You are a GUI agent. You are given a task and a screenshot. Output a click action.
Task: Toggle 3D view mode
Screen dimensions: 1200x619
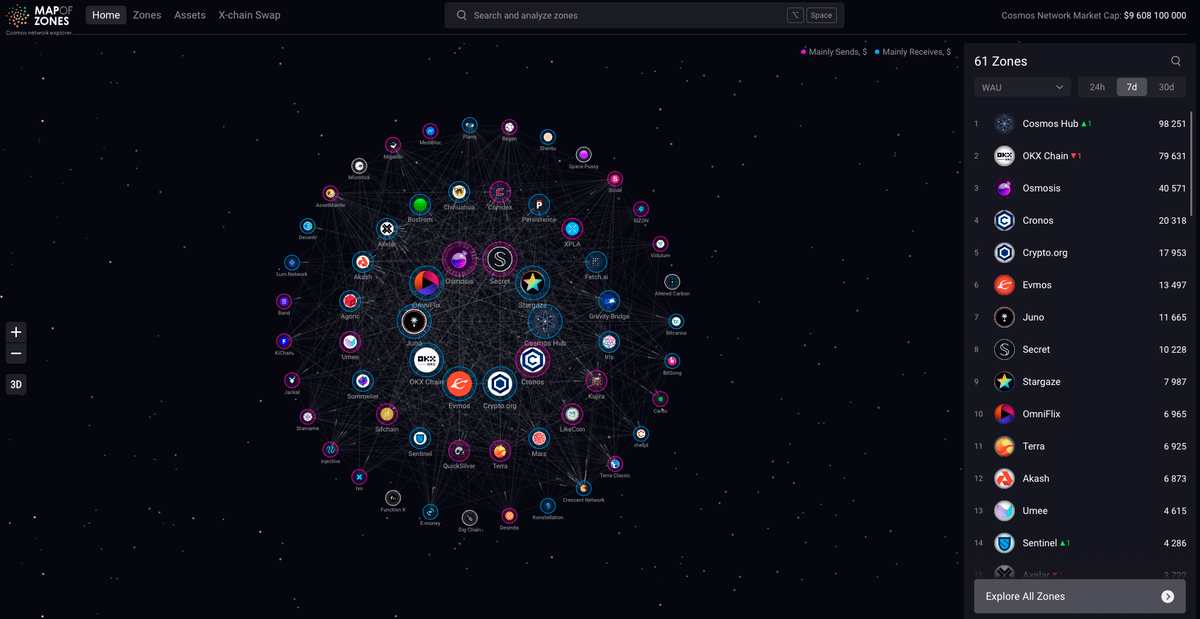16,384
